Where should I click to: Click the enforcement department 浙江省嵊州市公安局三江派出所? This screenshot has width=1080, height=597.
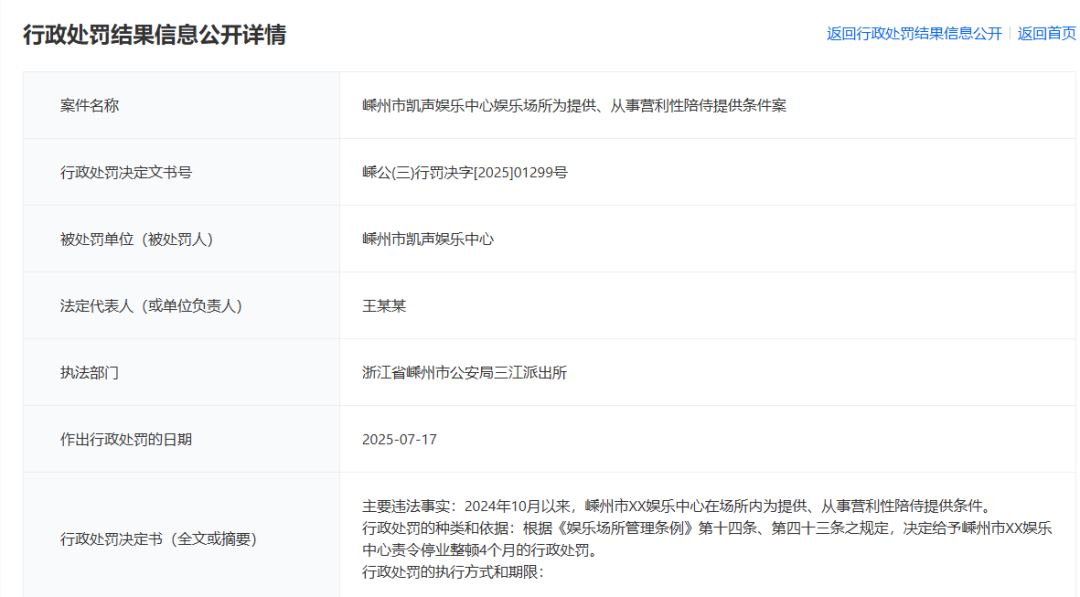(465, 373)
